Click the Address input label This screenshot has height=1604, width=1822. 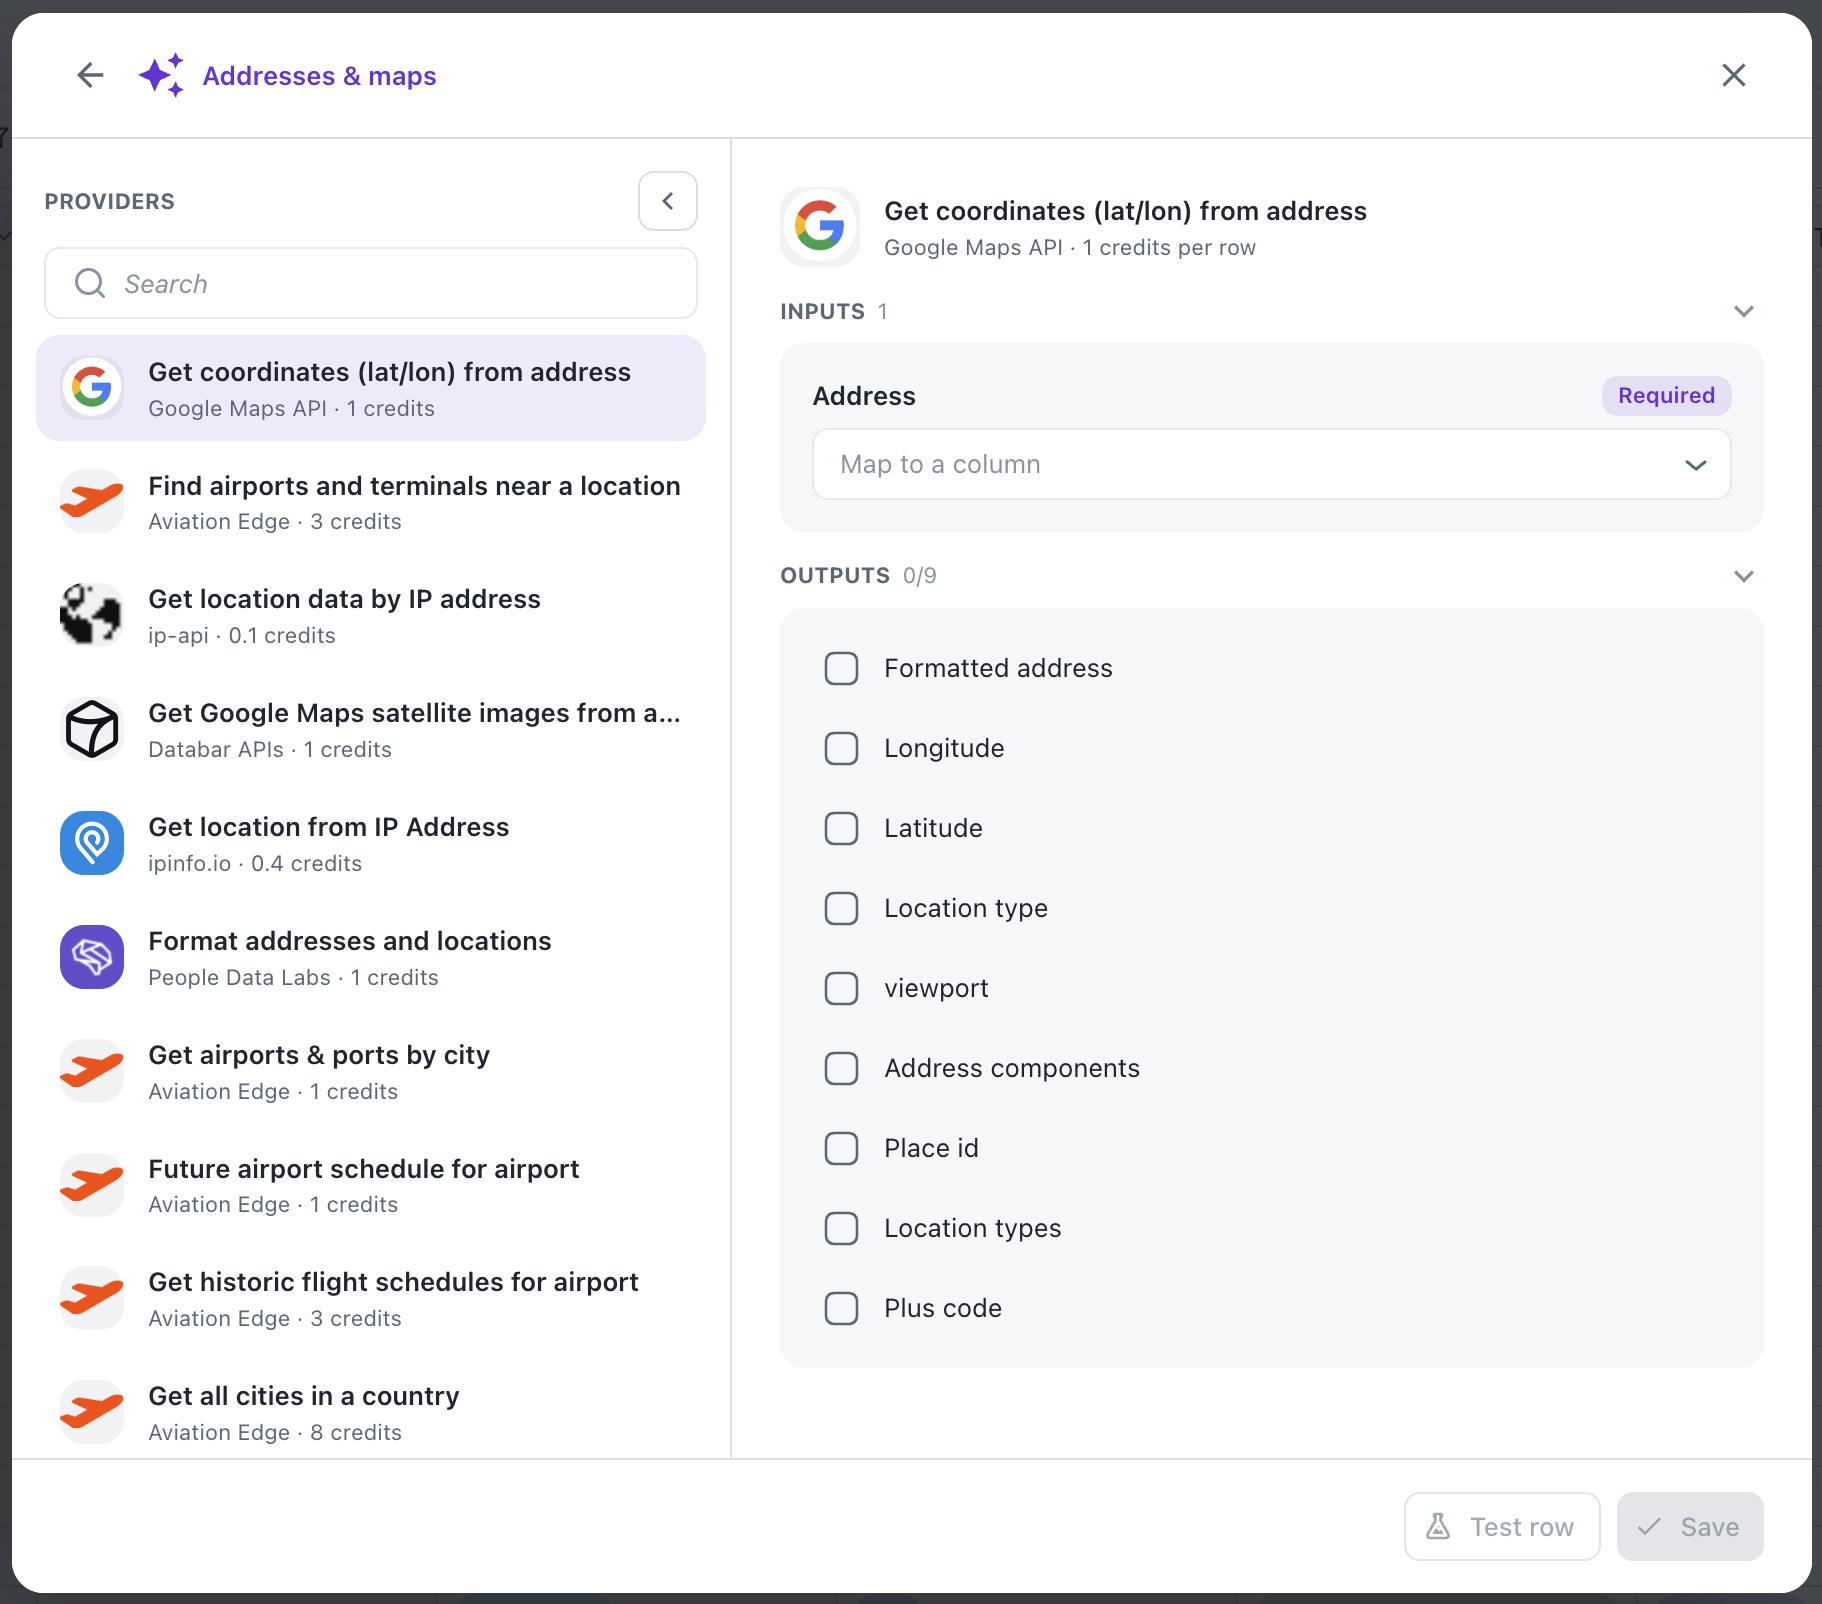[864, 396]
